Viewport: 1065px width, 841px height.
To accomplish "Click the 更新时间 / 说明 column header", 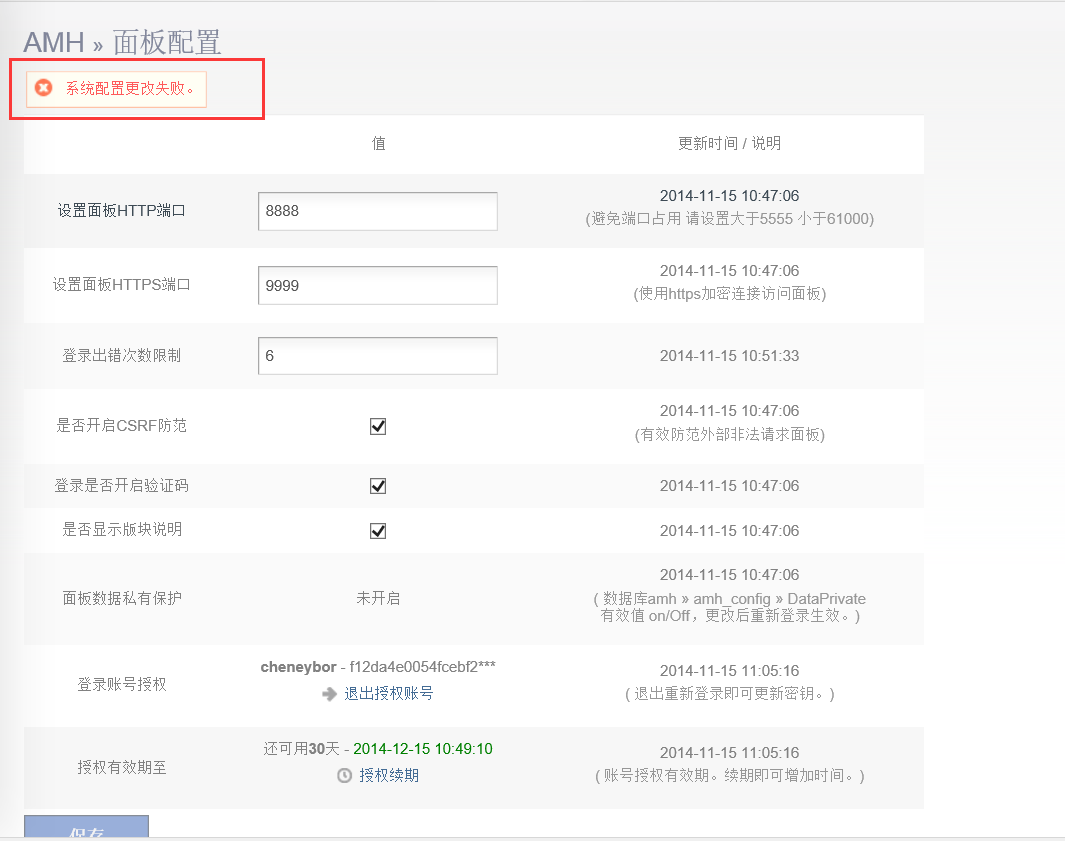I will [729, 143].
